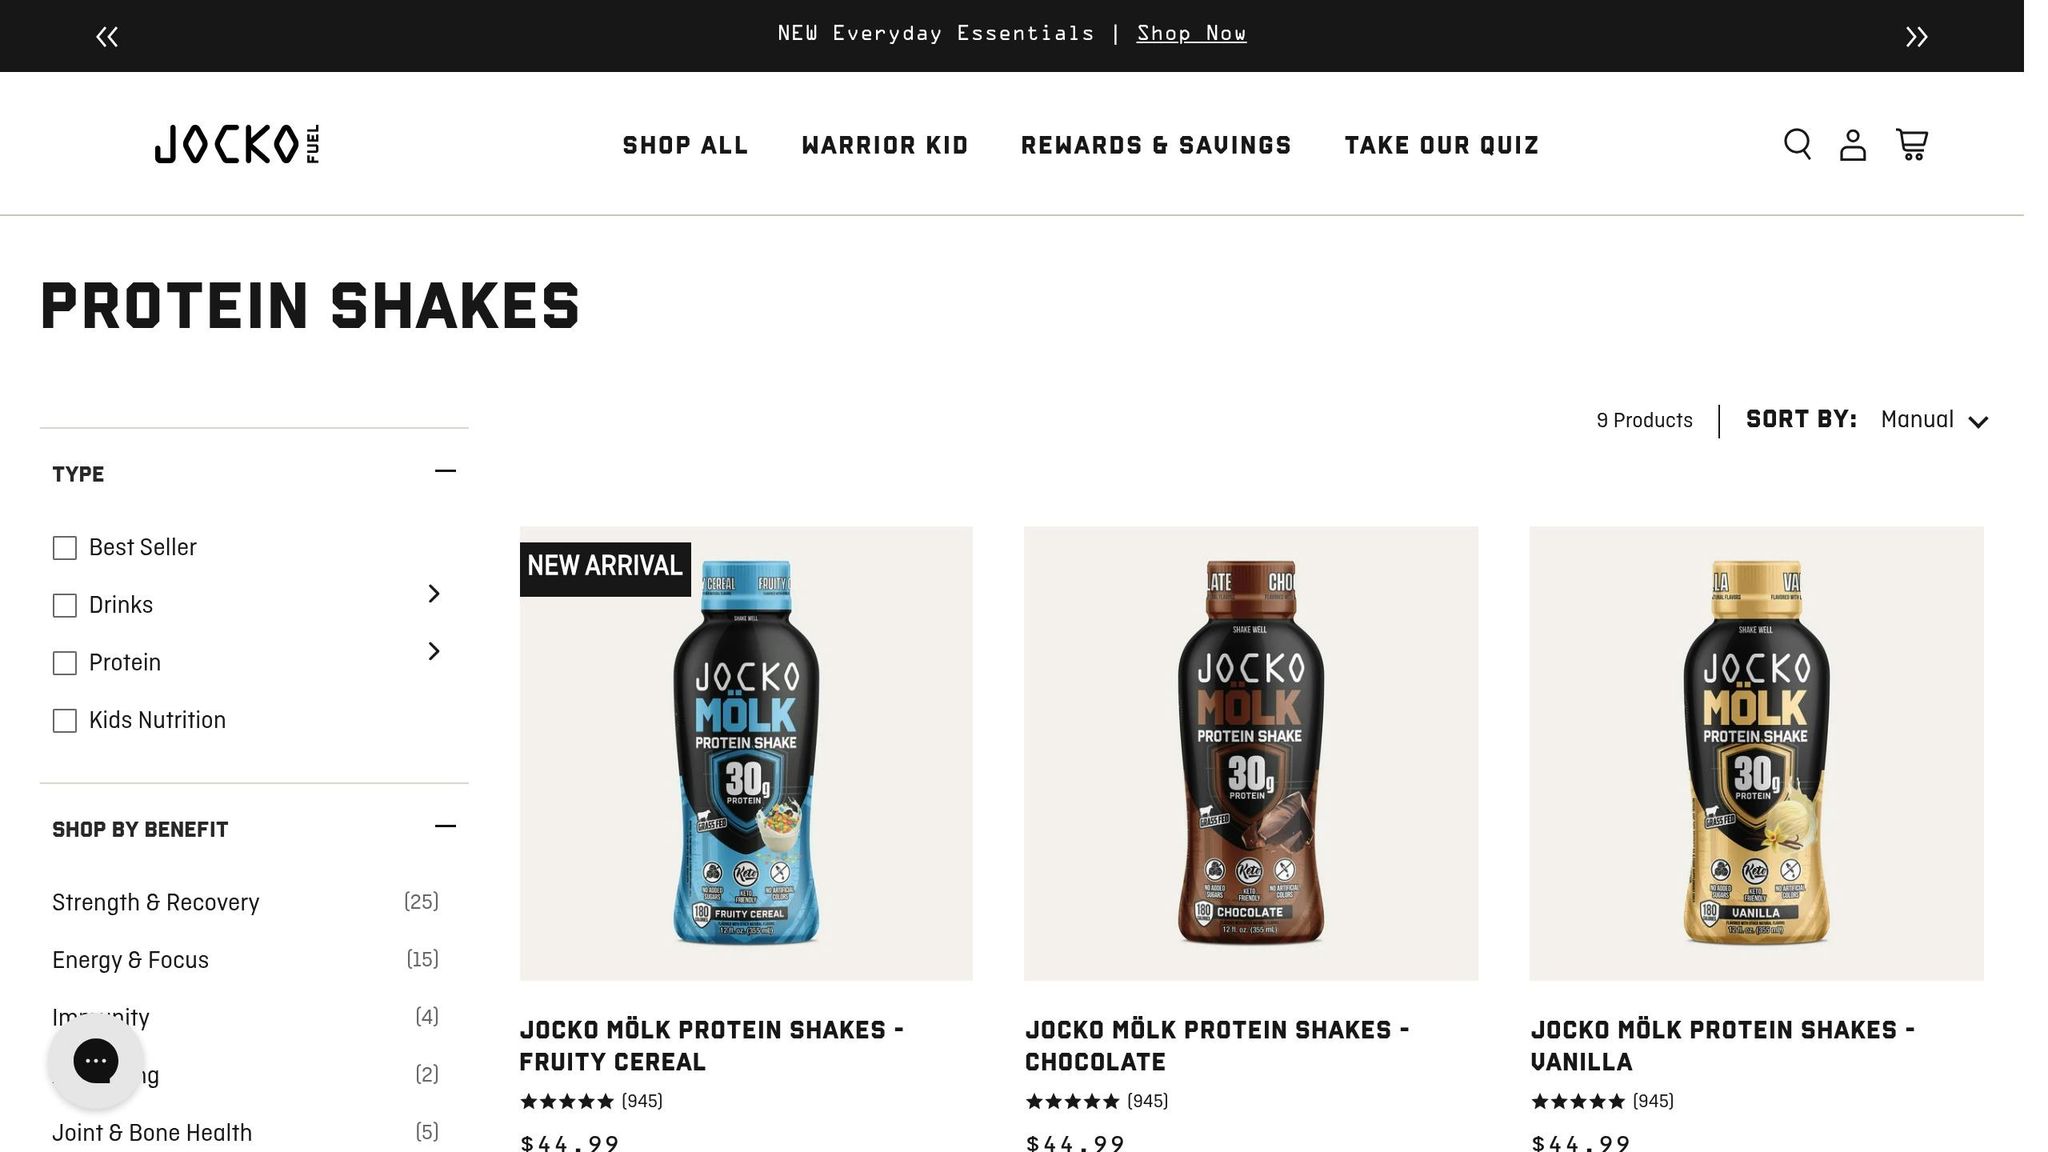Screen dimensions: 2048x1152
Task: Filter by Strength & Recovery benefit
Action: (x=155, y=902)
